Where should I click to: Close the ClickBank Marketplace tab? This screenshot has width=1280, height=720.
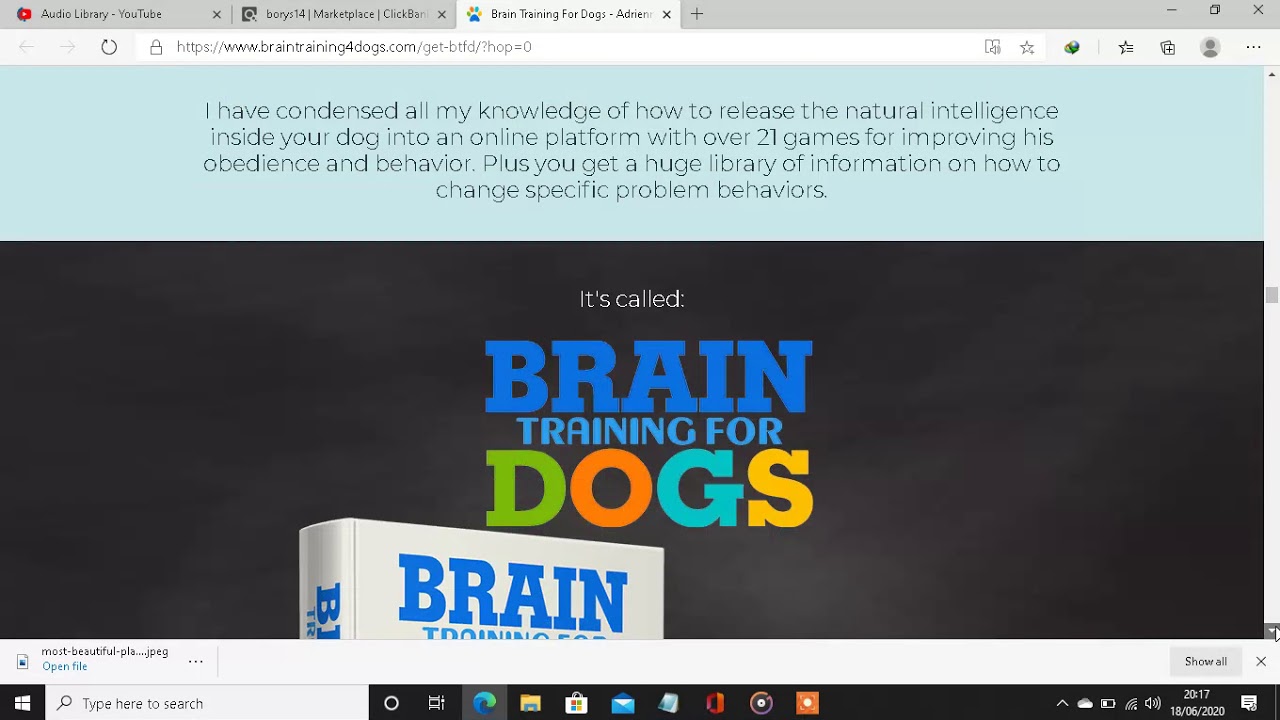pyautogui.click(x=442, y=14)
